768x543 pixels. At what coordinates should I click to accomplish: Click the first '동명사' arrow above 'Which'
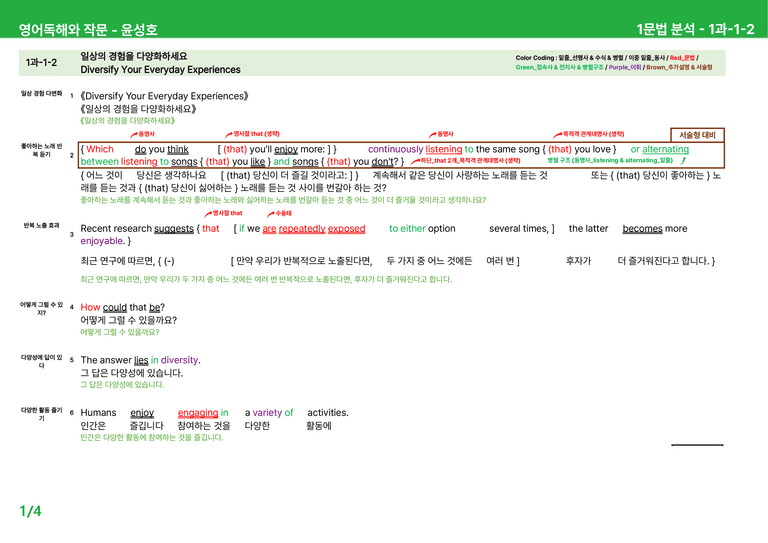click(134, 134)
